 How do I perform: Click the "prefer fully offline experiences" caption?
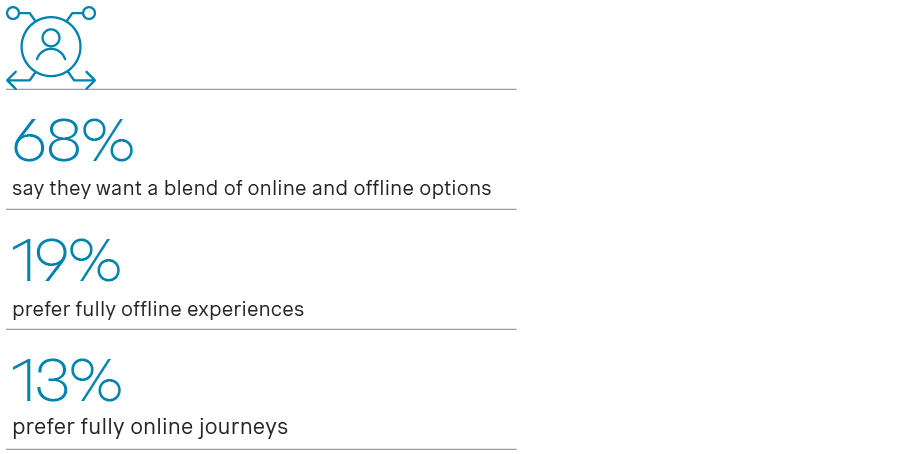tap(158, 309)
